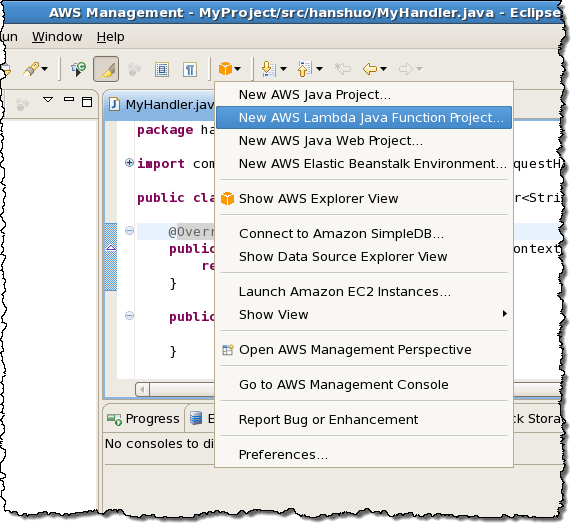Viewport: 576px width, 528px height.
Task: Open the Search flashlight dropdown arrow
Action: click(44, 69)
